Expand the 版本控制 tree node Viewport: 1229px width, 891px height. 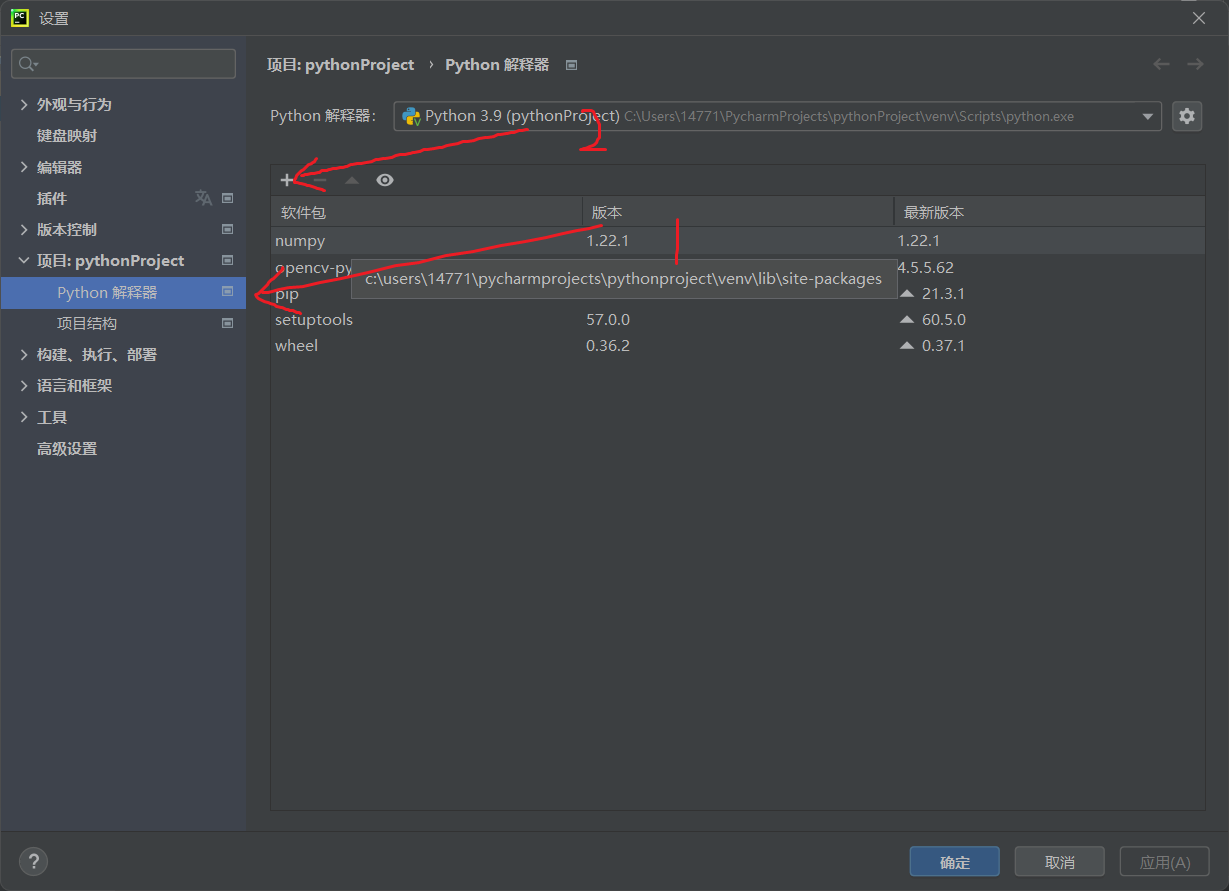pos(24,229)
